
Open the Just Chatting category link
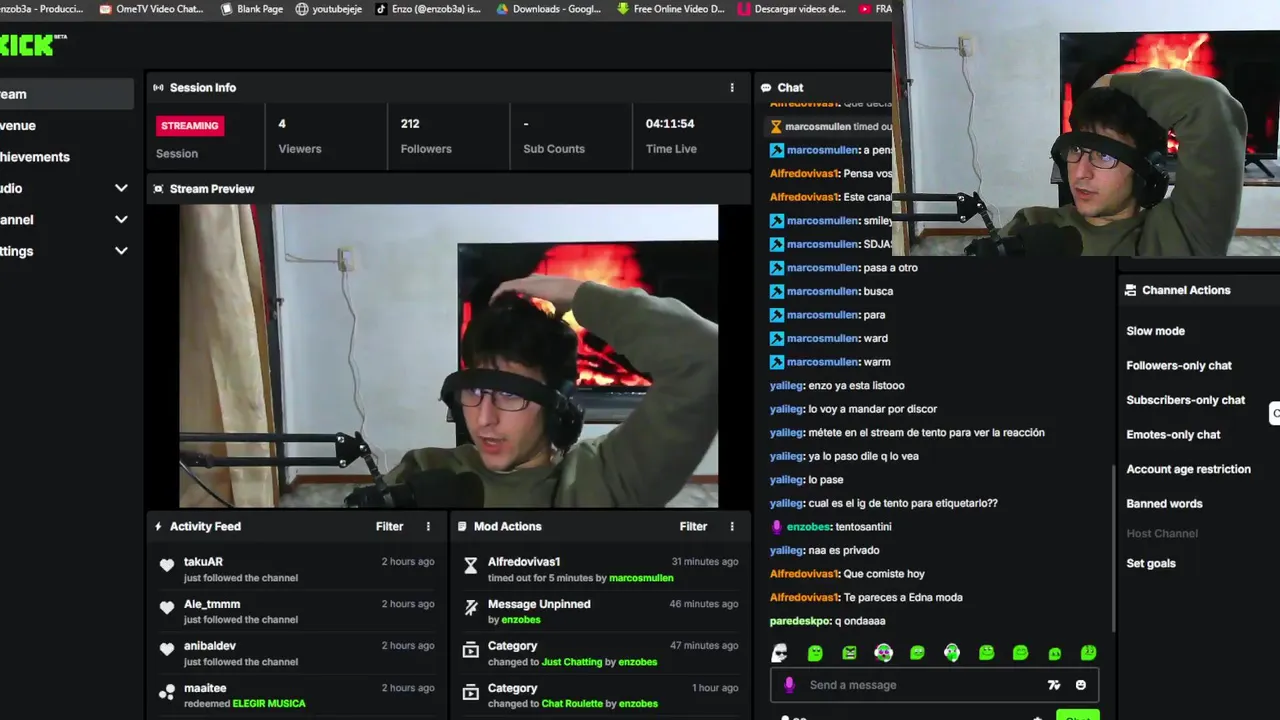pos(572,662)
